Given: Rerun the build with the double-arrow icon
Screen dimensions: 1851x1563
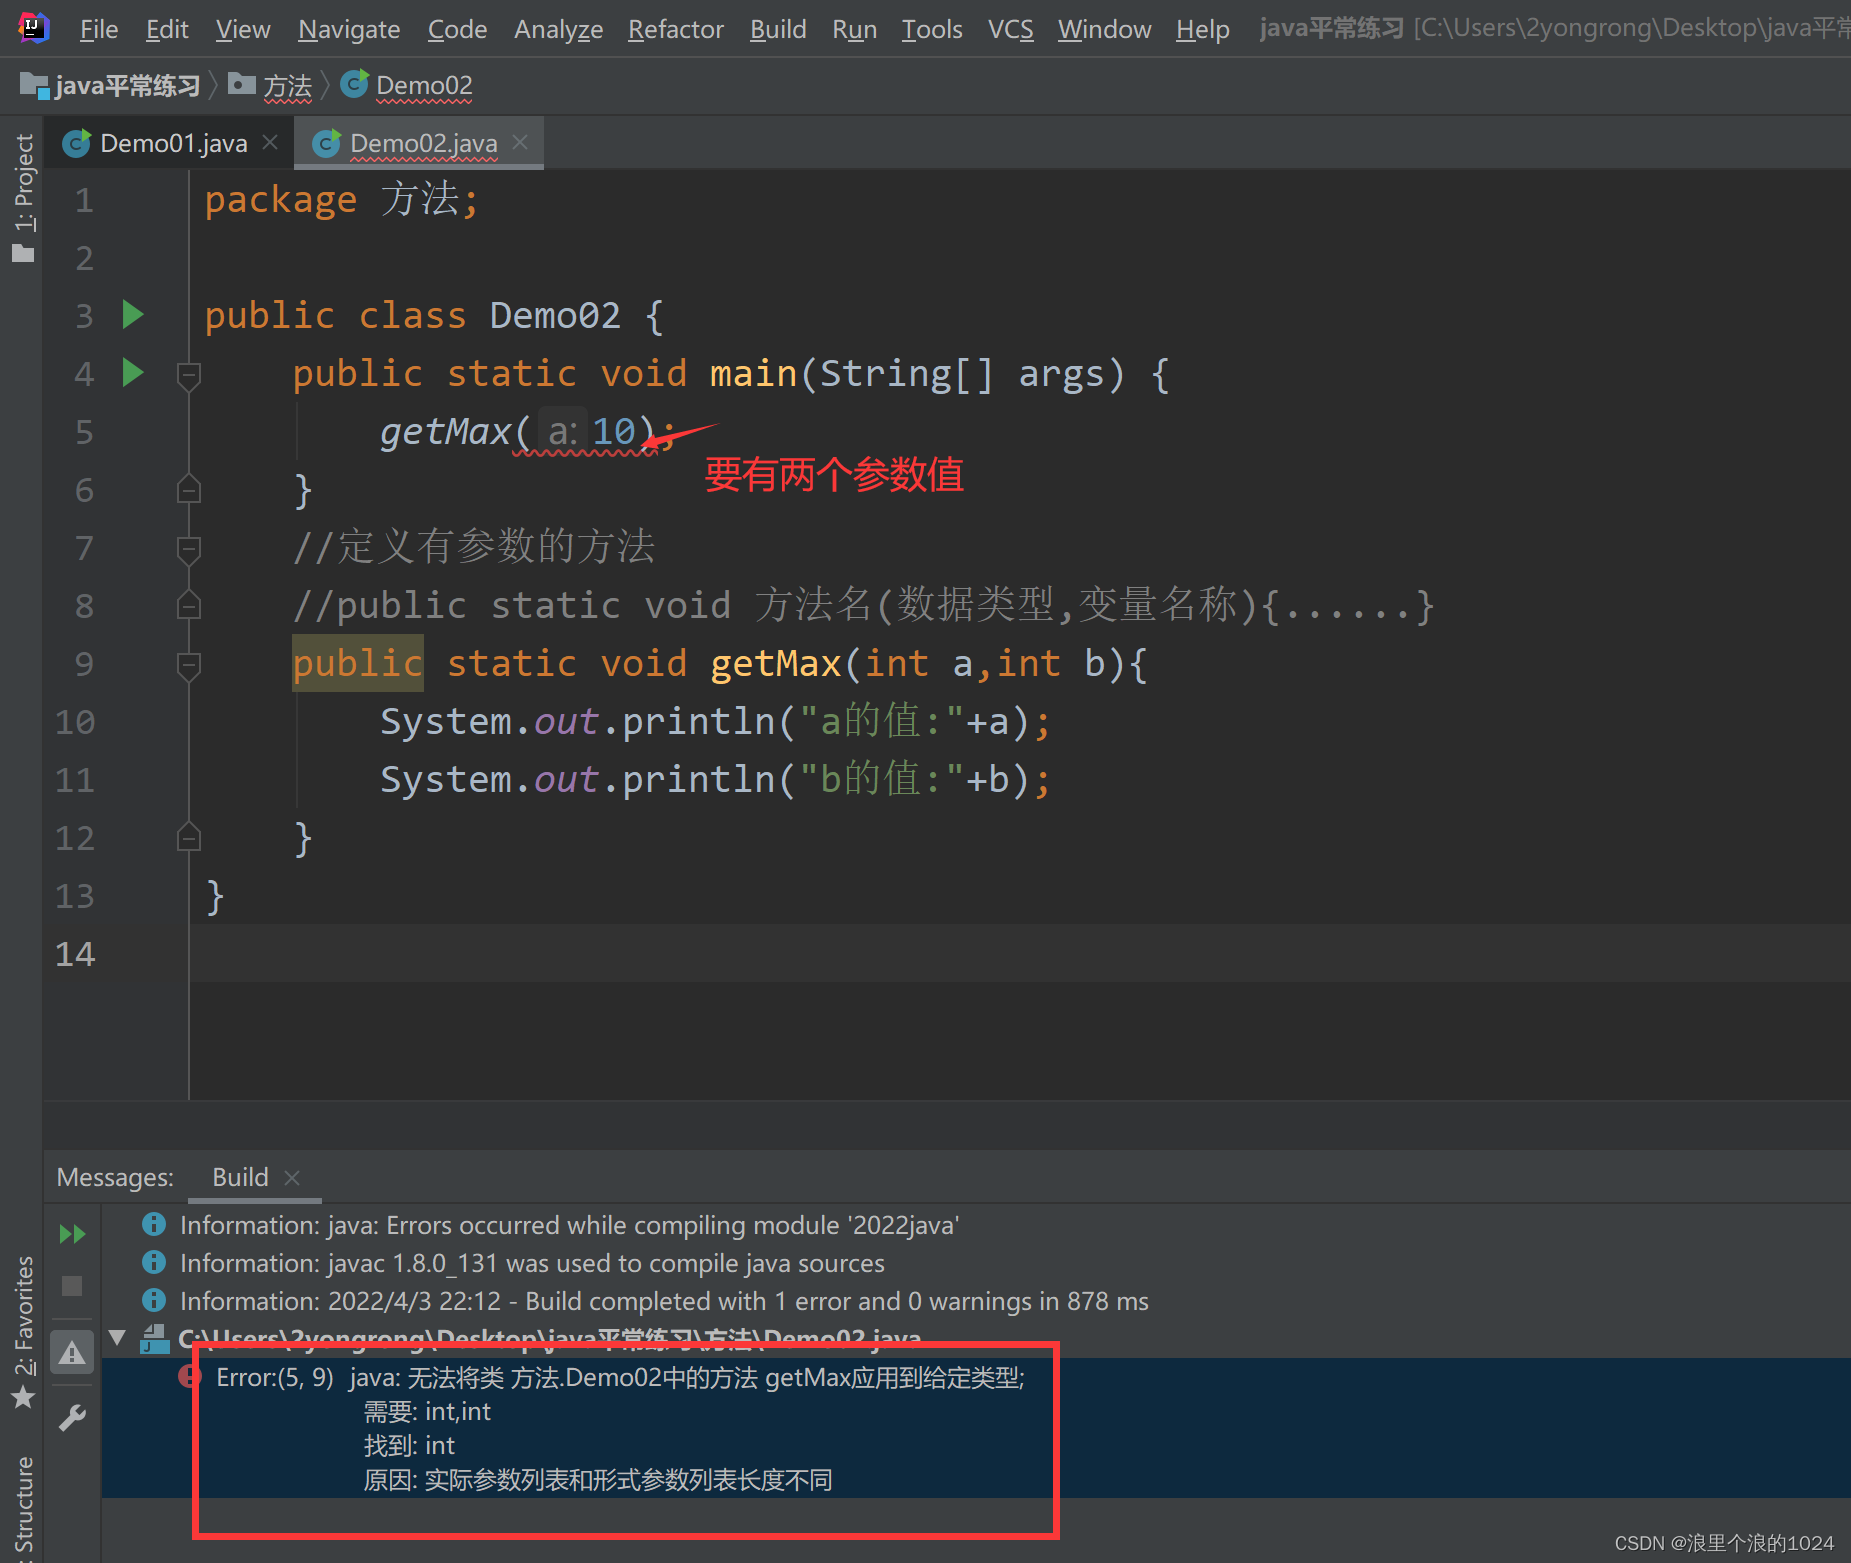Looking at the screenshot, I should (x=71, y=1233).
